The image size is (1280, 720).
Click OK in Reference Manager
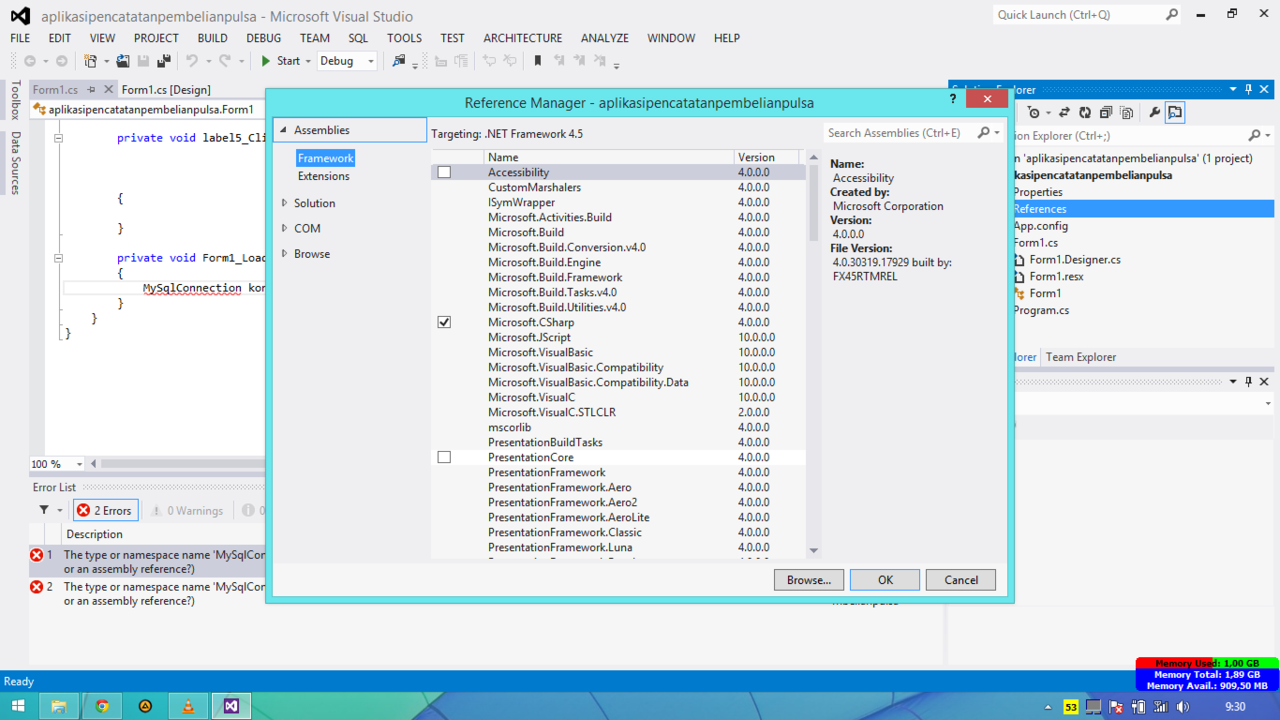pos(885,580)
